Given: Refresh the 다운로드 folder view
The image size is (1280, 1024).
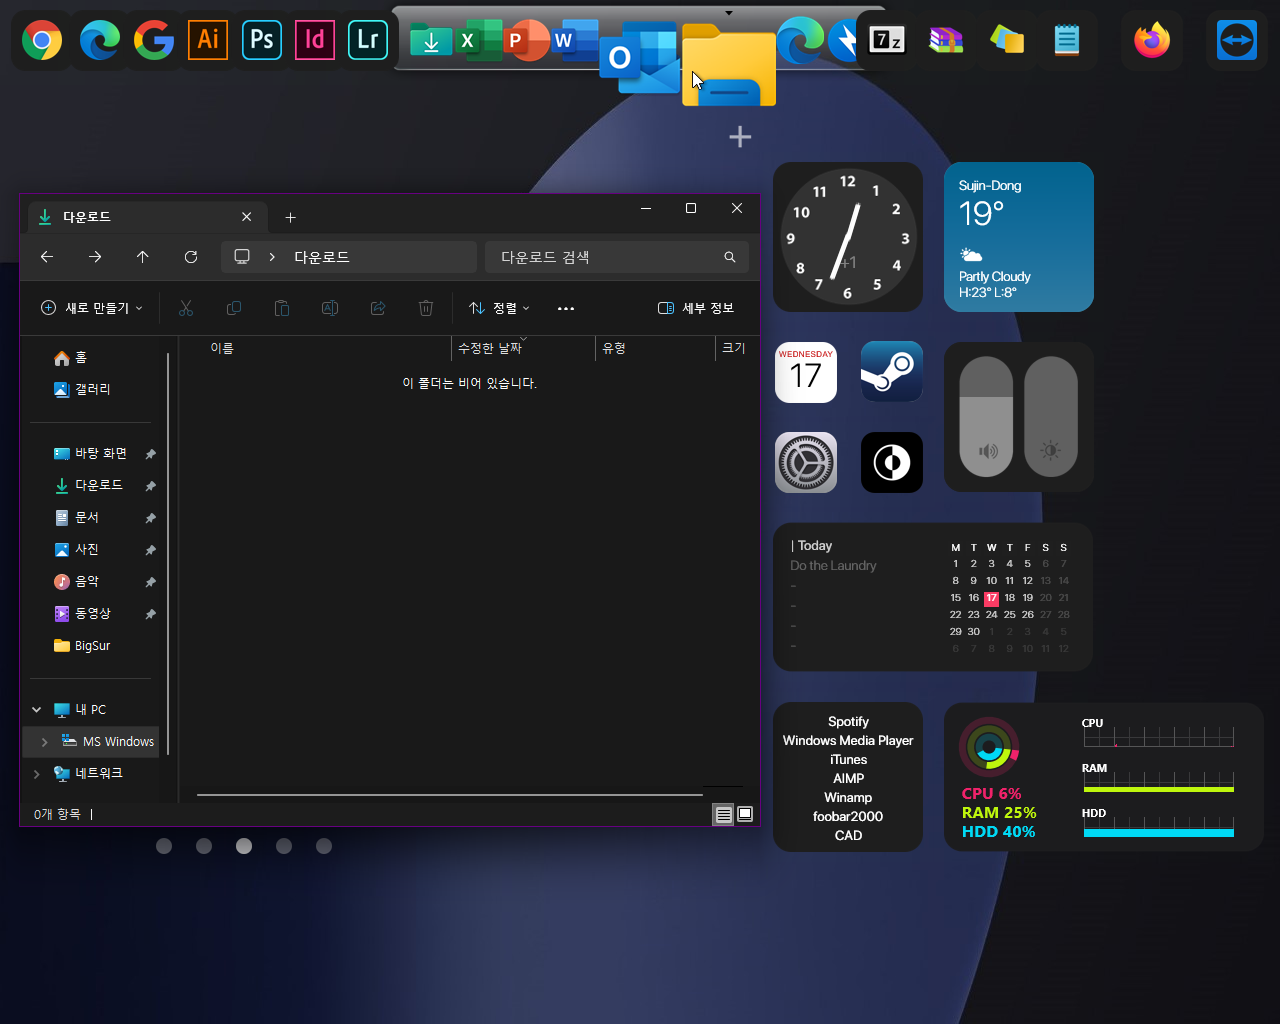Looking at the screenshot, I should [191, 257].
